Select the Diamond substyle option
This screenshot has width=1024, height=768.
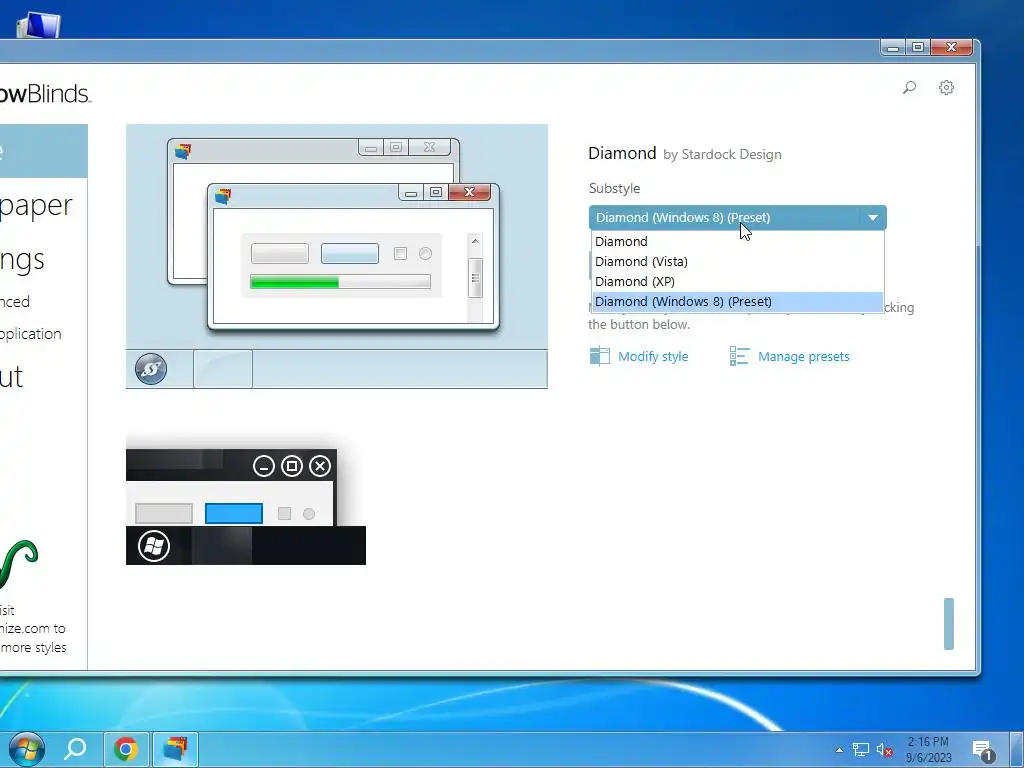[x=737, y=241]
